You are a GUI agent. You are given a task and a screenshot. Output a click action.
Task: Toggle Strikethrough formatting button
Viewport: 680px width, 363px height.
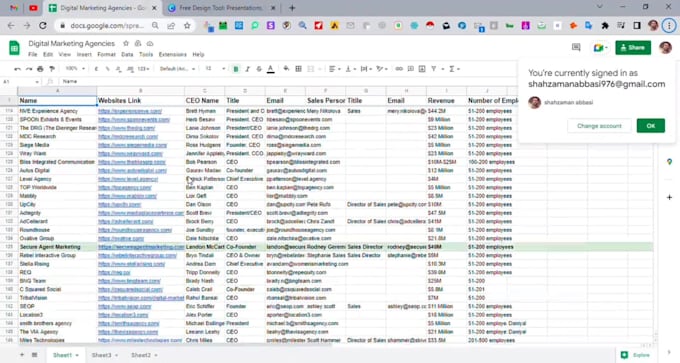pyautogui.click(x=259, y=69)
